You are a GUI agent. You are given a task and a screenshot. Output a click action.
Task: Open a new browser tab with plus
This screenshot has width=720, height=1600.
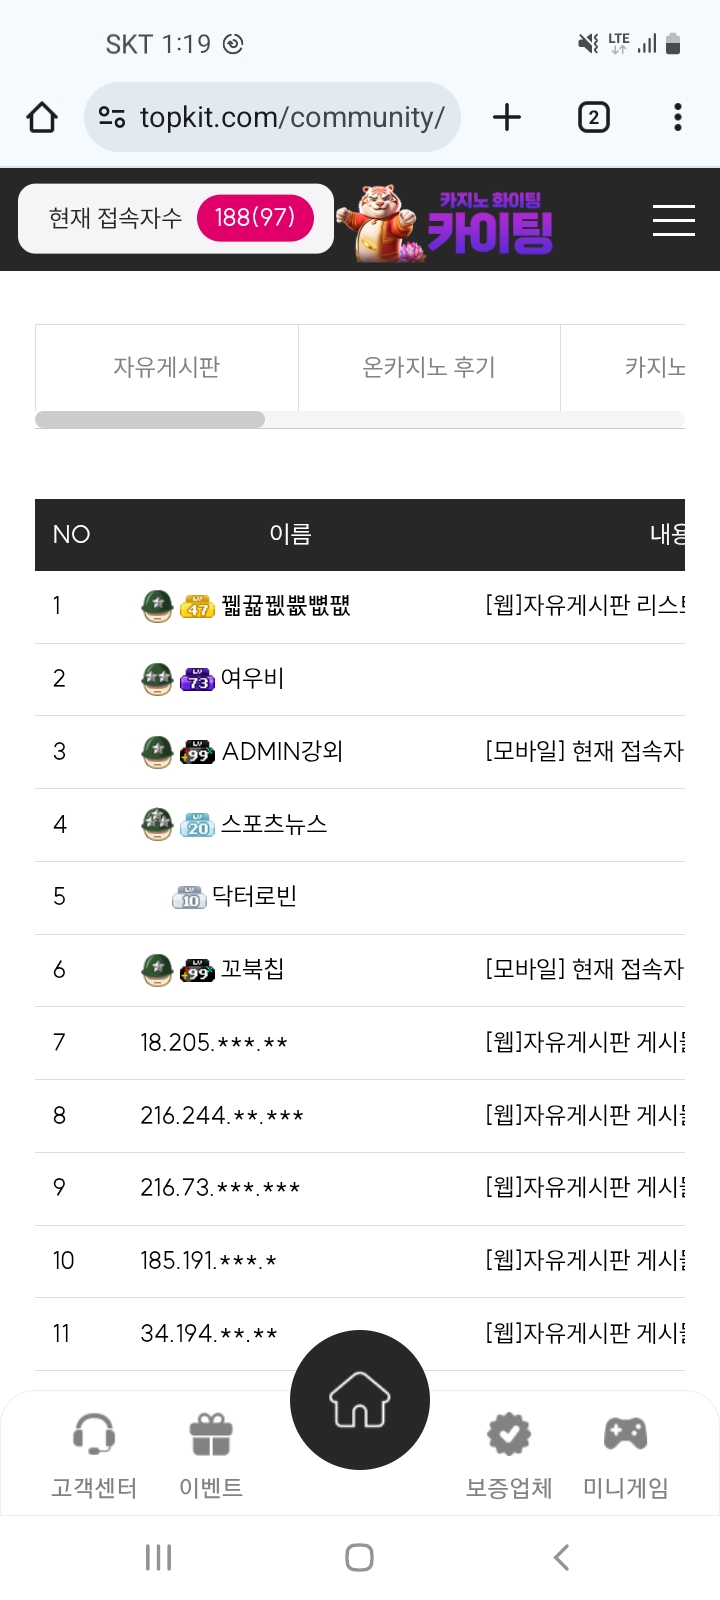coord(507,117)
